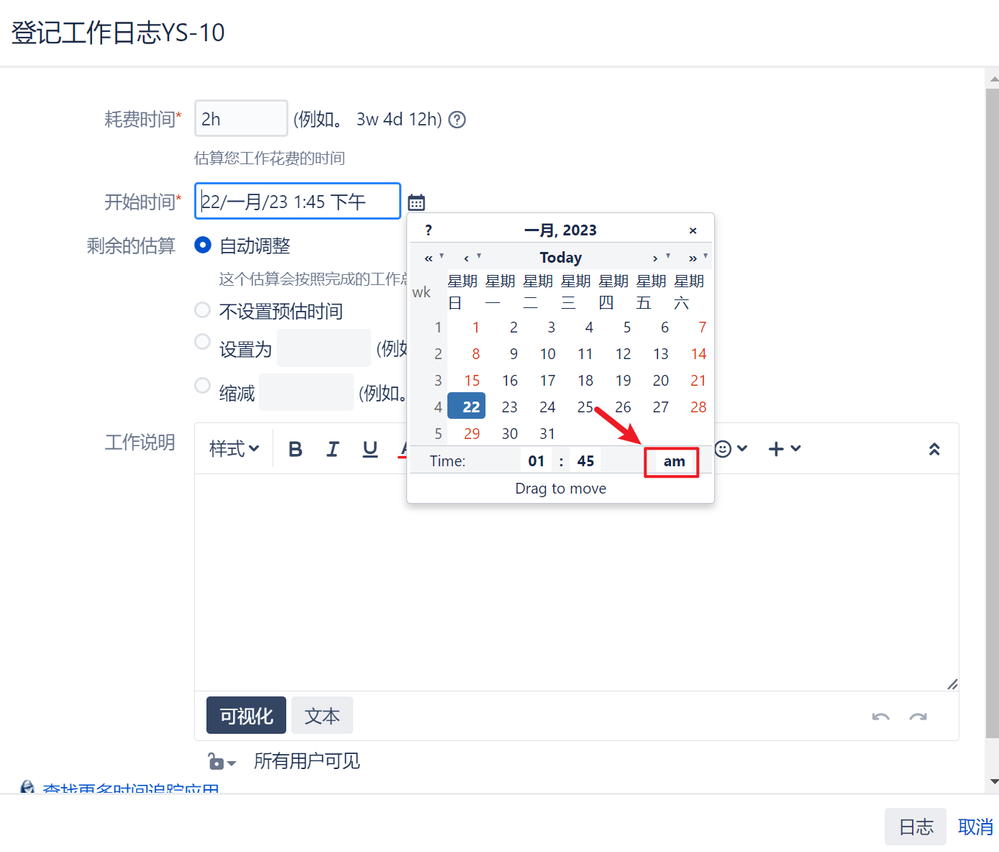Select date 30 in the calendar
Screen dimensions: 999x852
point(509,433)
